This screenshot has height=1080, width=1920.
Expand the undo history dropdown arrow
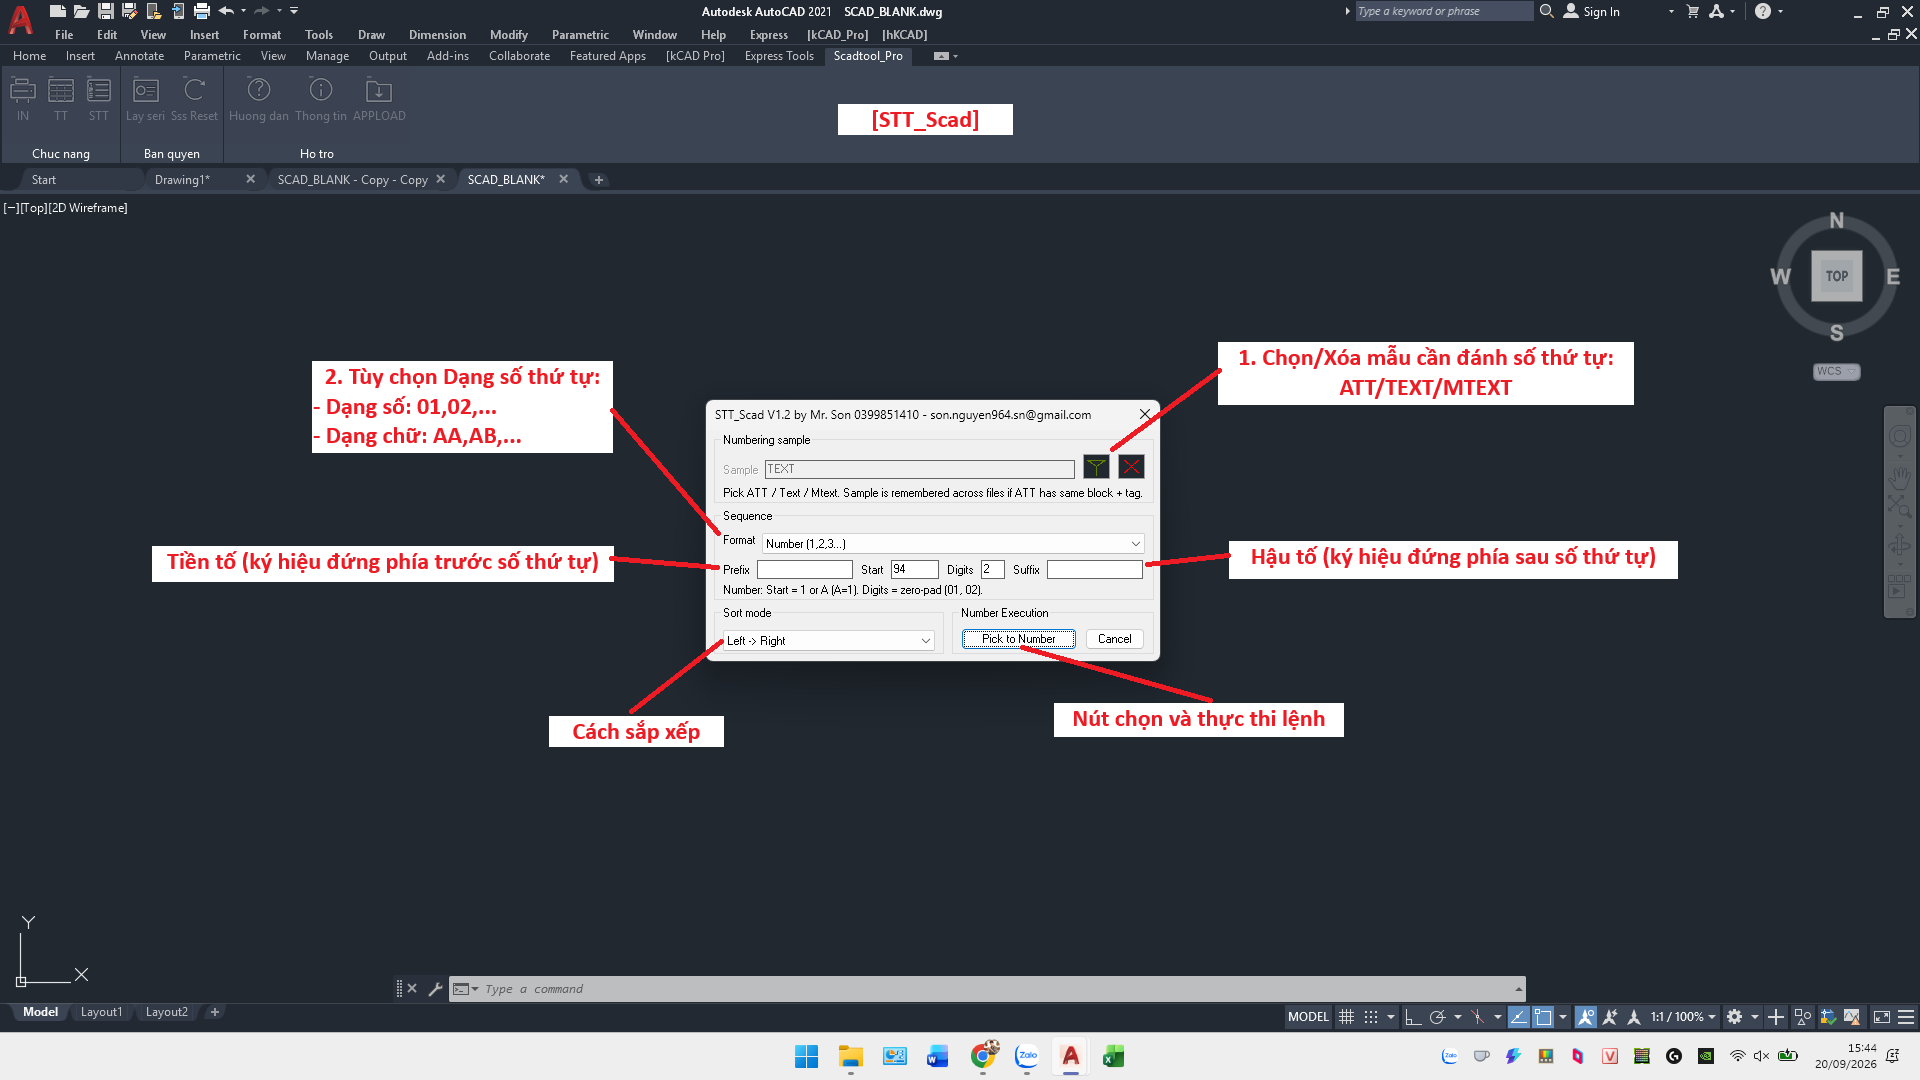tap(243, 11)
